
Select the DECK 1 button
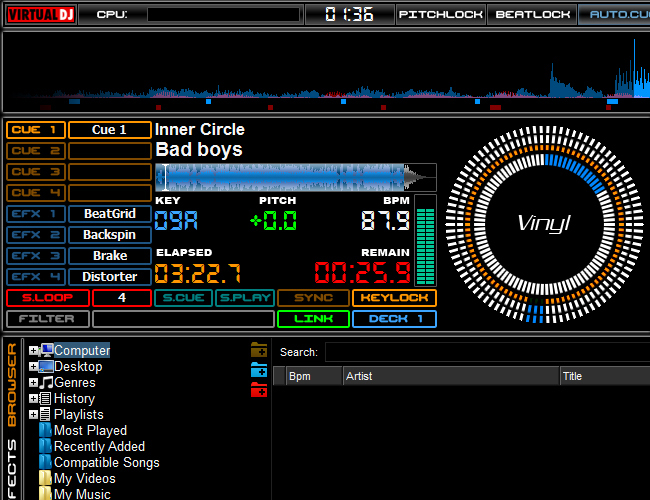394,319
